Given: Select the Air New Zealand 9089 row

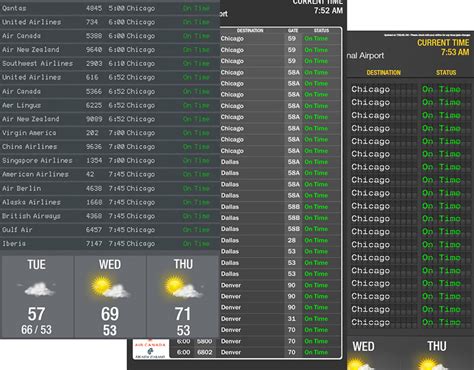Looking at the screenshot, I should pyautogui.click(x=110, y=119).
